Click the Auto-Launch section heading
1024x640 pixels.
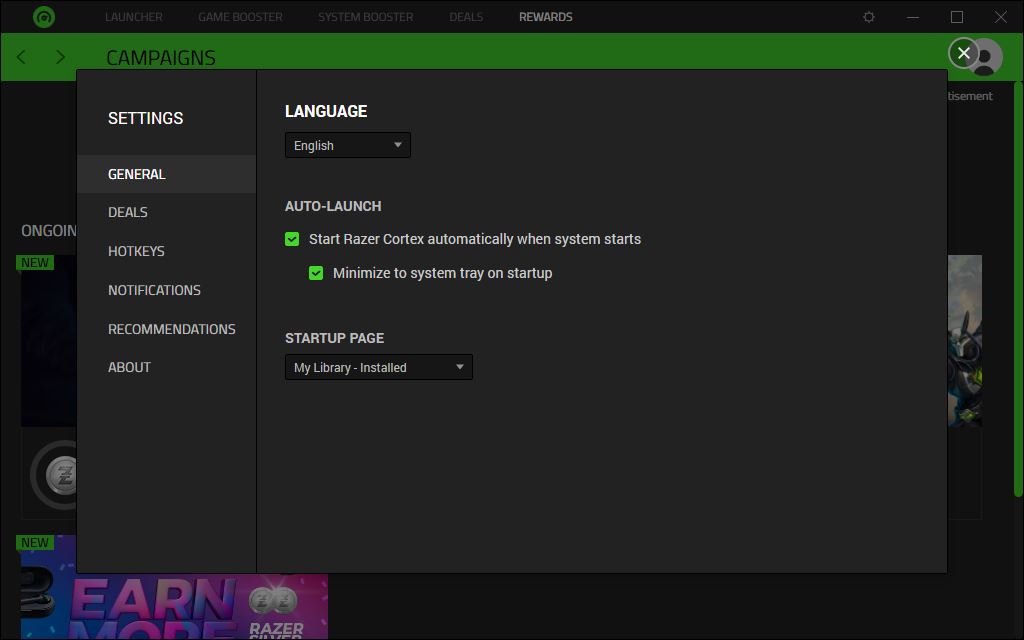pyautogui.click(x=333, y=206)
